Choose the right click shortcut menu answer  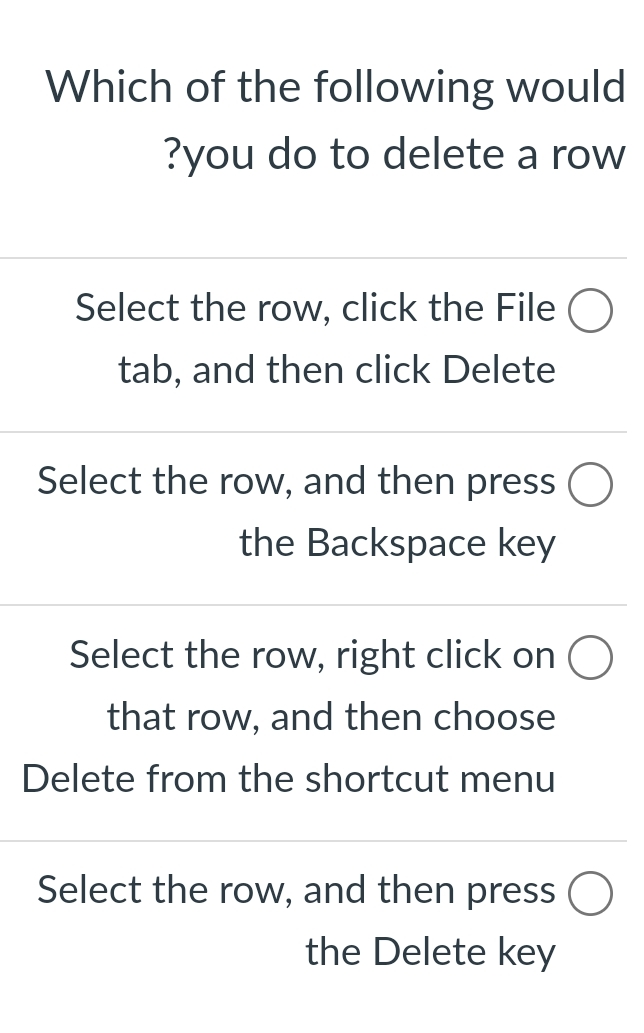pos(590,658)
